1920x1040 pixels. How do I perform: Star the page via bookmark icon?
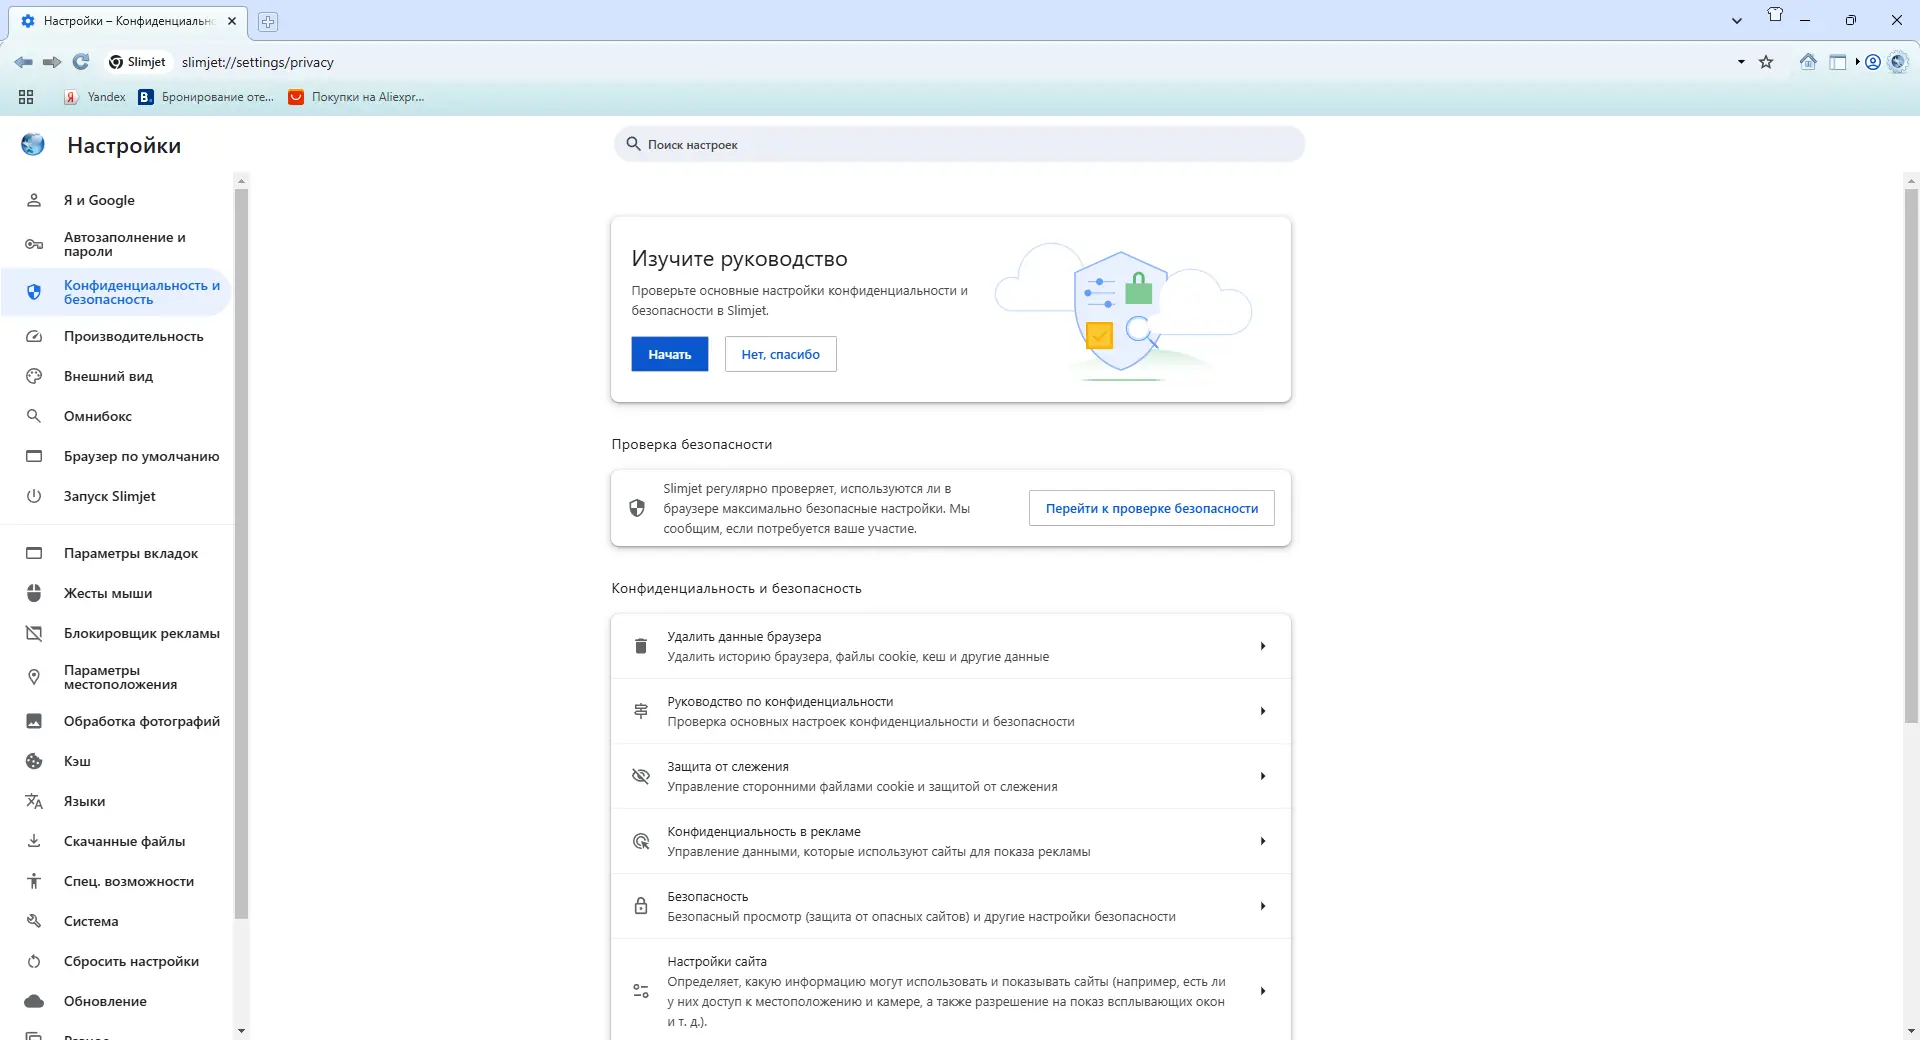1766,62
